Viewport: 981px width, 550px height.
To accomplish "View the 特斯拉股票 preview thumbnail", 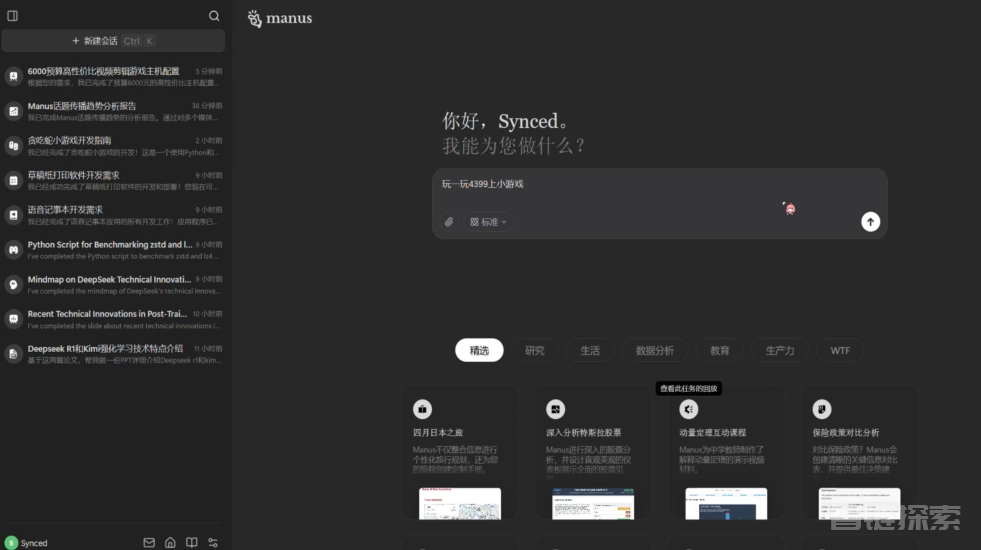I will [593, 504].
